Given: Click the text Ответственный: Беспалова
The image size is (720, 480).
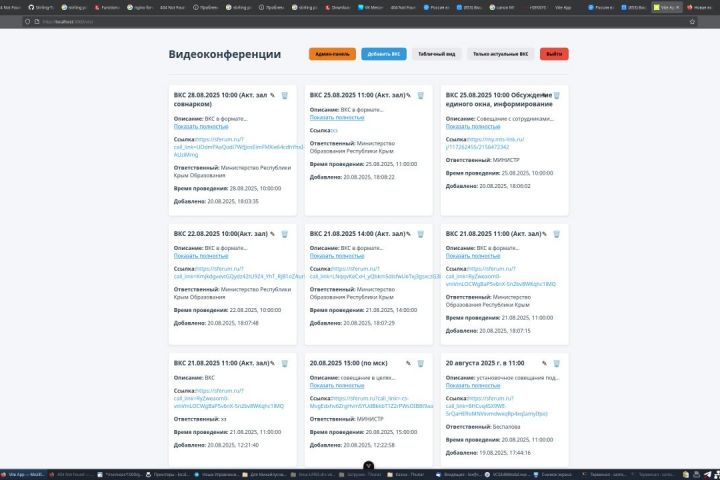Looking at the screenshot, I should coord(483,427).
